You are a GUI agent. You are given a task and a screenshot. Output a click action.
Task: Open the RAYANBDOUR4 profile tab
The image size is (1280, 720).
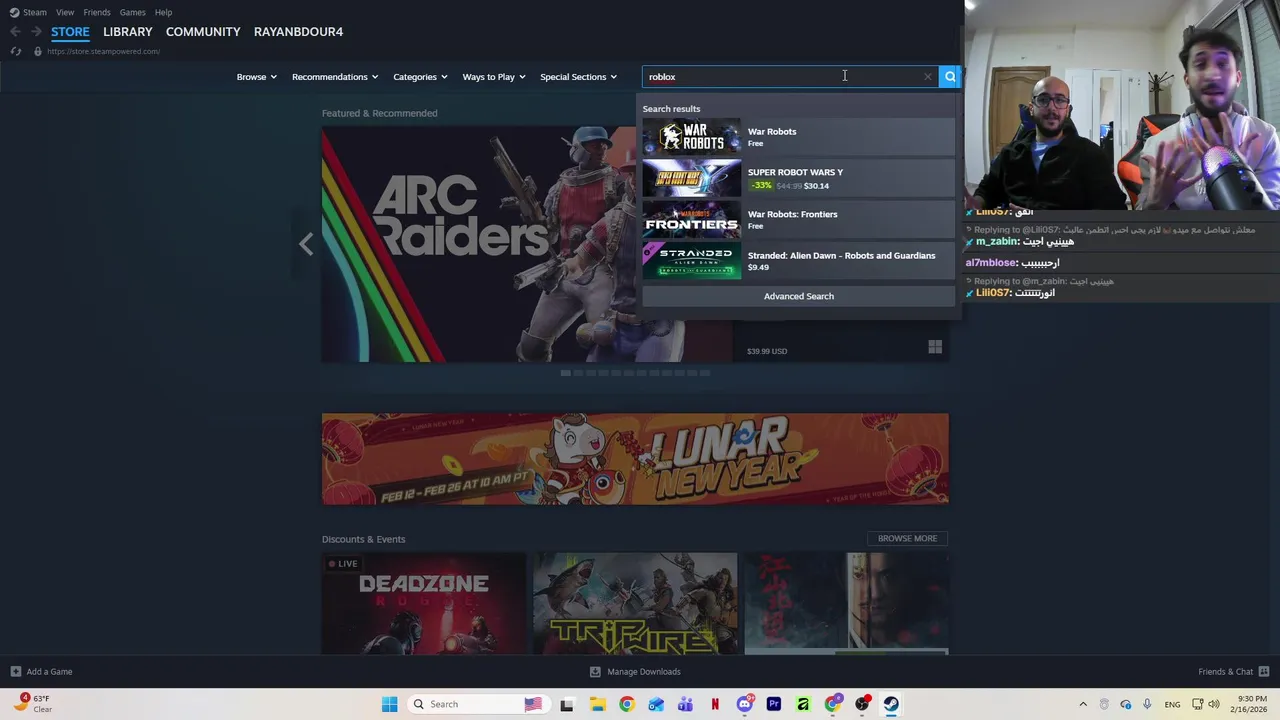point(298,32)
